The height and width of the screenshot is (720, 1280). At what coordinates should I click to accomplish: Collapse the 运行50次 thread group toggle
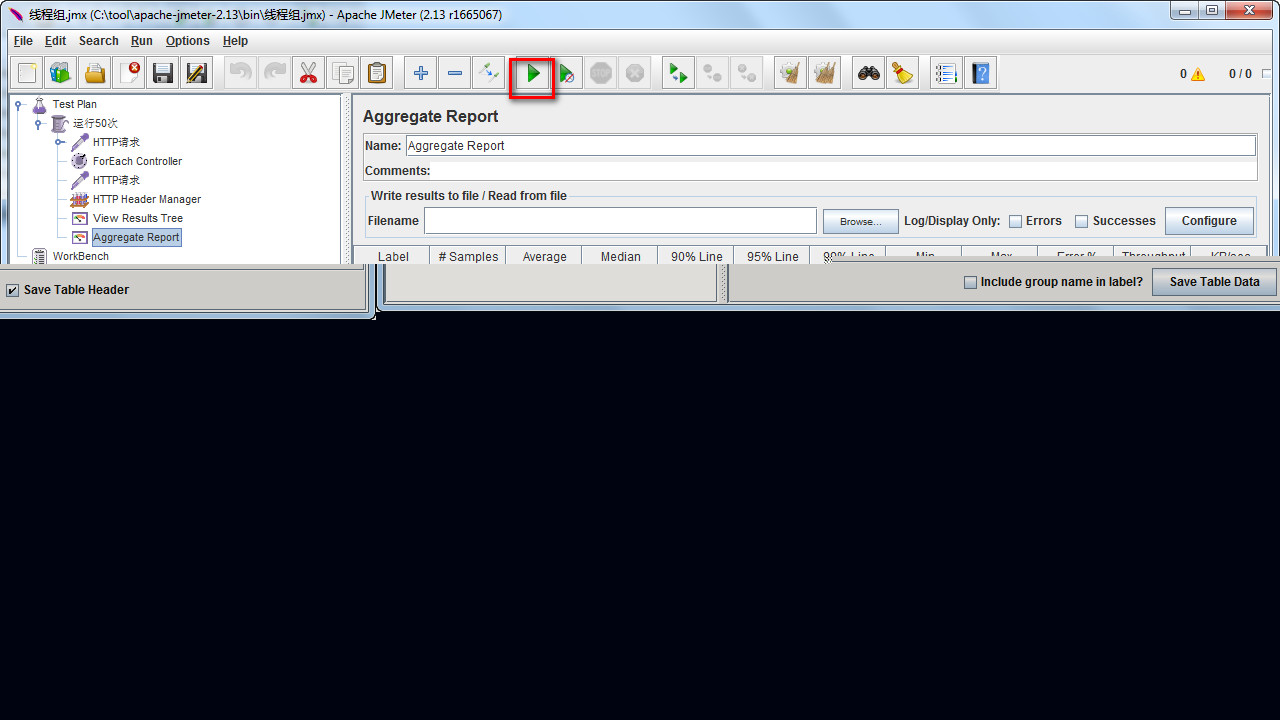[x=38, y=123]
